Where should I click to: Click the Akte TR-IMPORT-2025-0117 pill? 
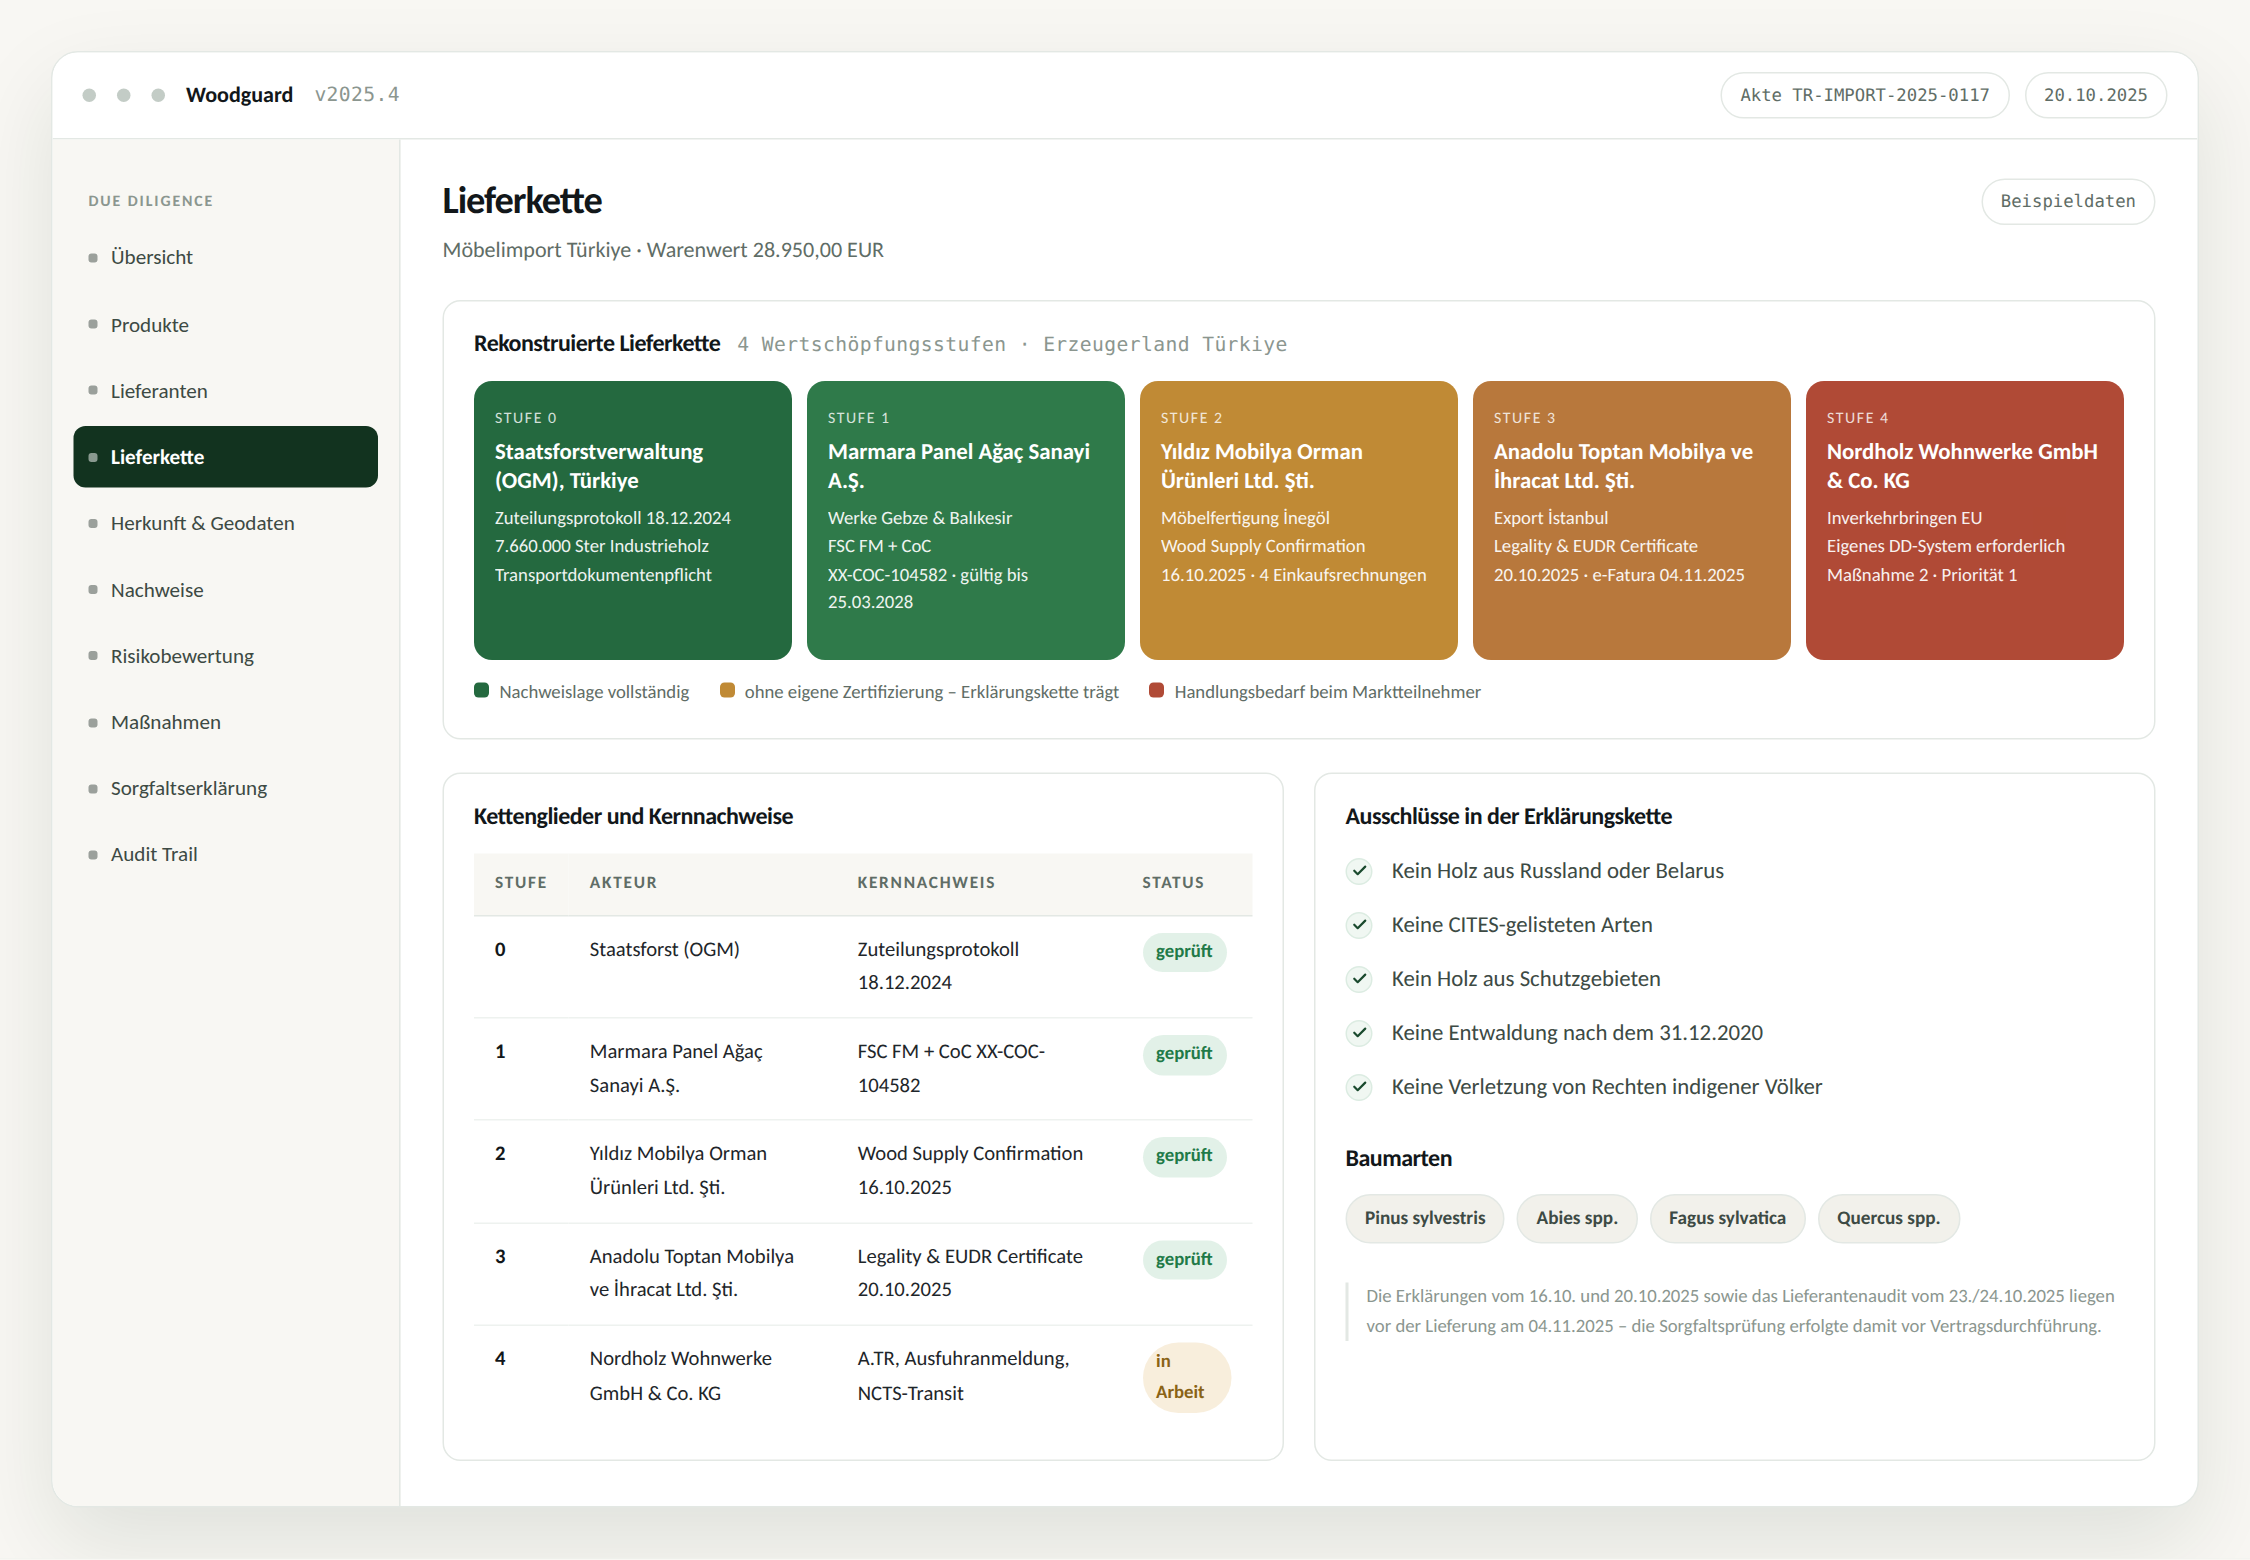1864,95
